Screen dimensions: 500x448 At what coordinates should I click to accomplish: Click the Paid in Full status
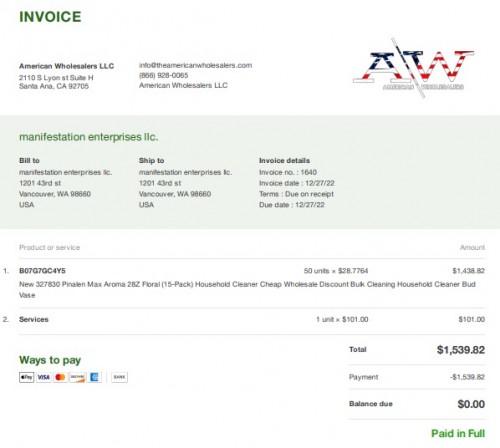click(x=458, y=433)
